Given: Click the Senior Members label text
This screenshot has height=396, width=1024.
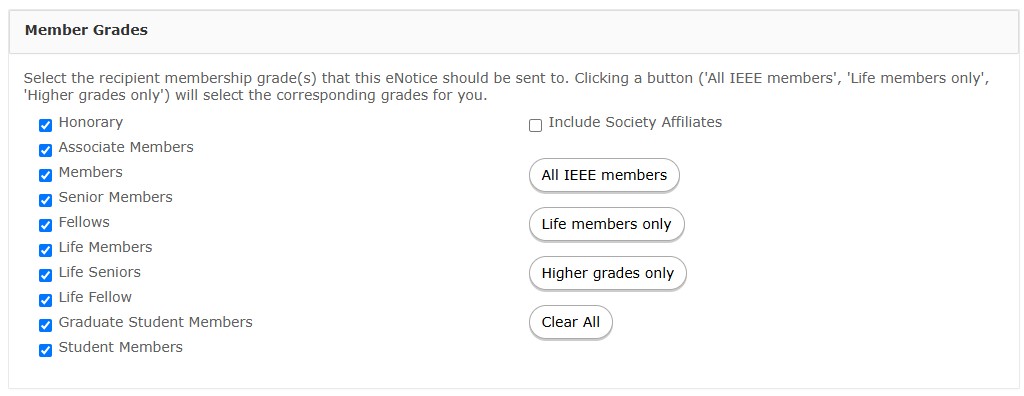Looking at the screenshot, I should (x=116, y=197).
